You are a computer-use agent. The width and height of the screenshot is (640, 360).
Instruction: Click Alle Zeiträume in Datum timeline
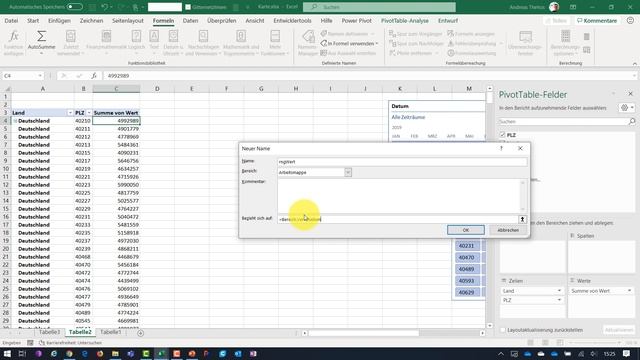(408, 117)
